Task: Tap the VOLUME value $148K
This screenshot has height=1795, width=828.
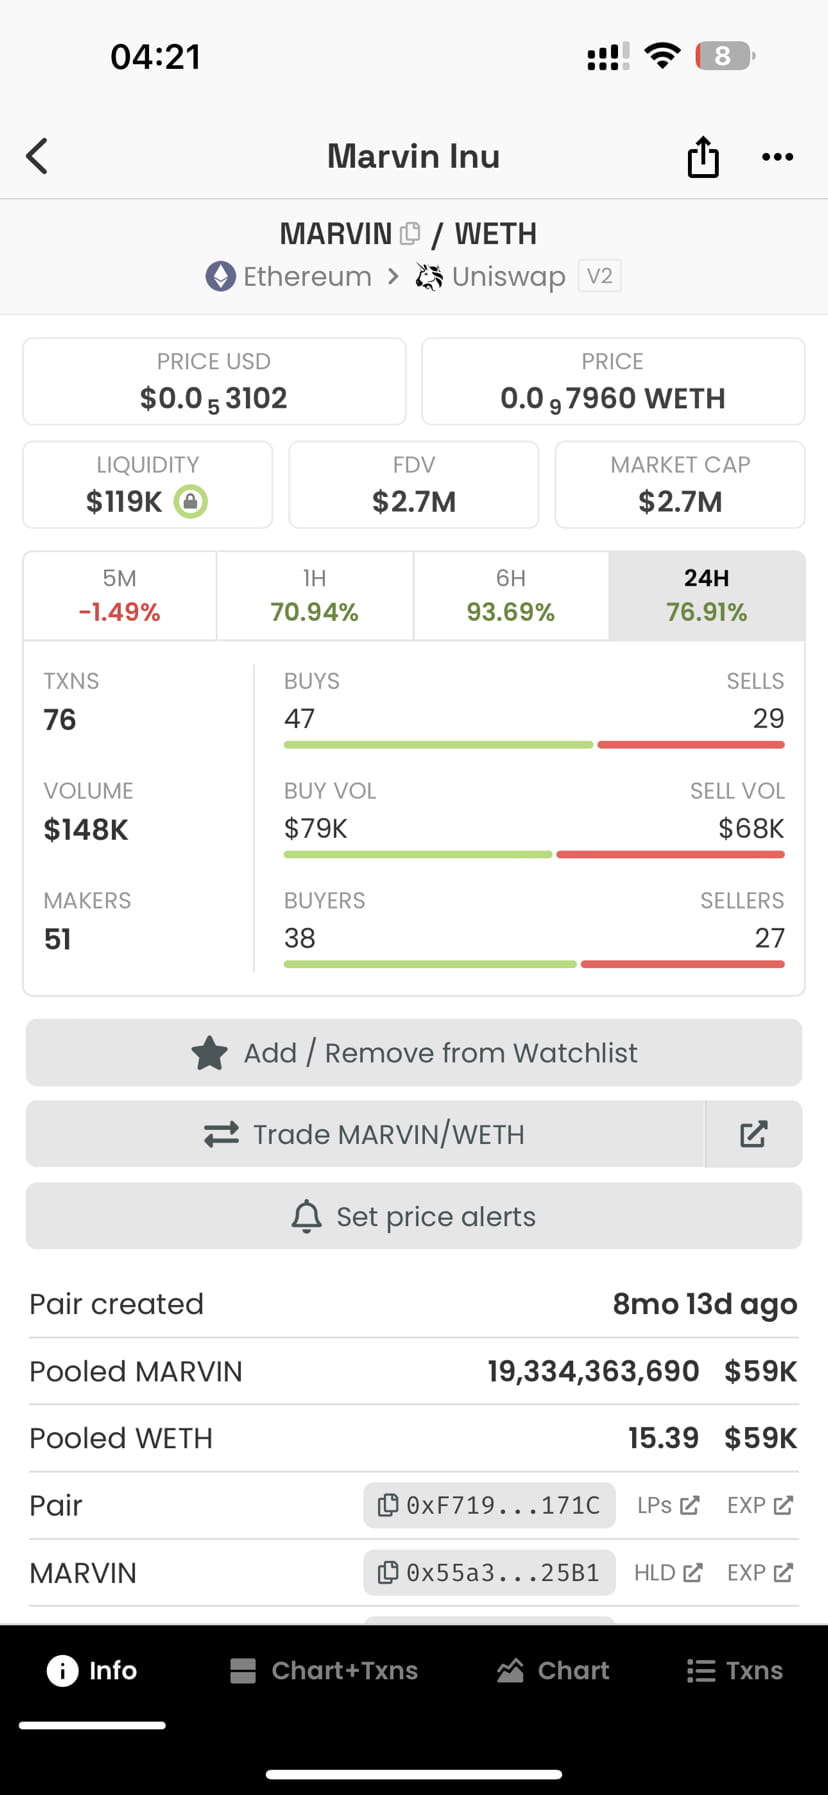Action: pos(86,830)
